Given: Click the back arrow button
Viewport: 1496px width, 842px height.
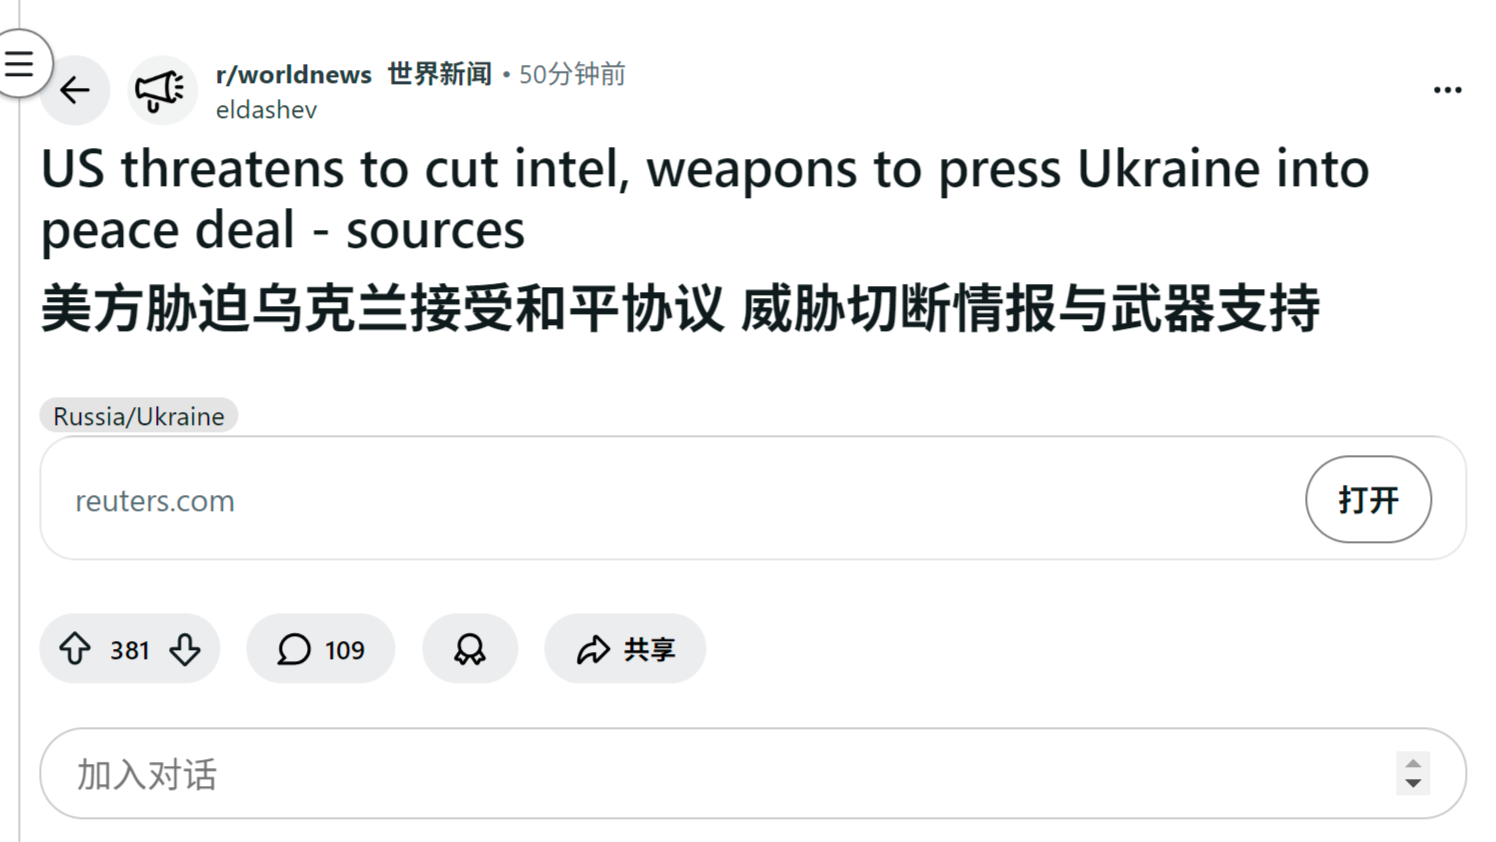Looking at the screenshot, I should coord(75,91).
